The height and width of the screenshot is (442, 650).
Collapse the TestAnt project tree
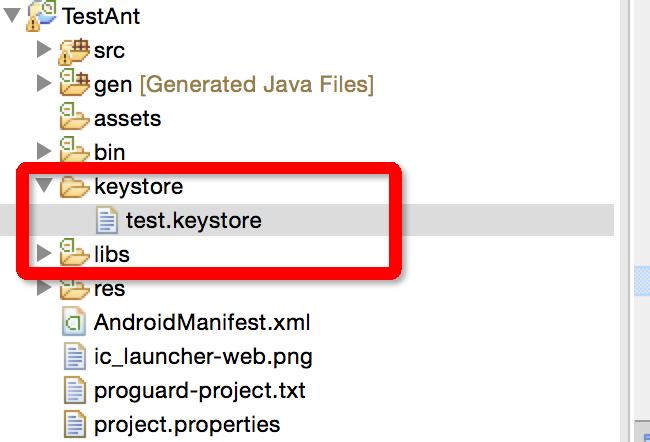coord(12,15)
